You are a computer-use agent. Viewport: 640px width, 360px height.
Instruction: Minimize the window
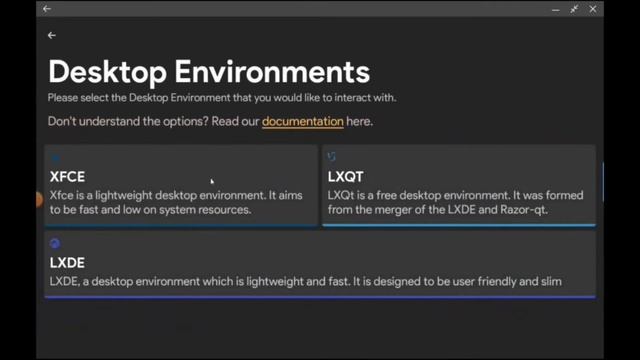556,9
